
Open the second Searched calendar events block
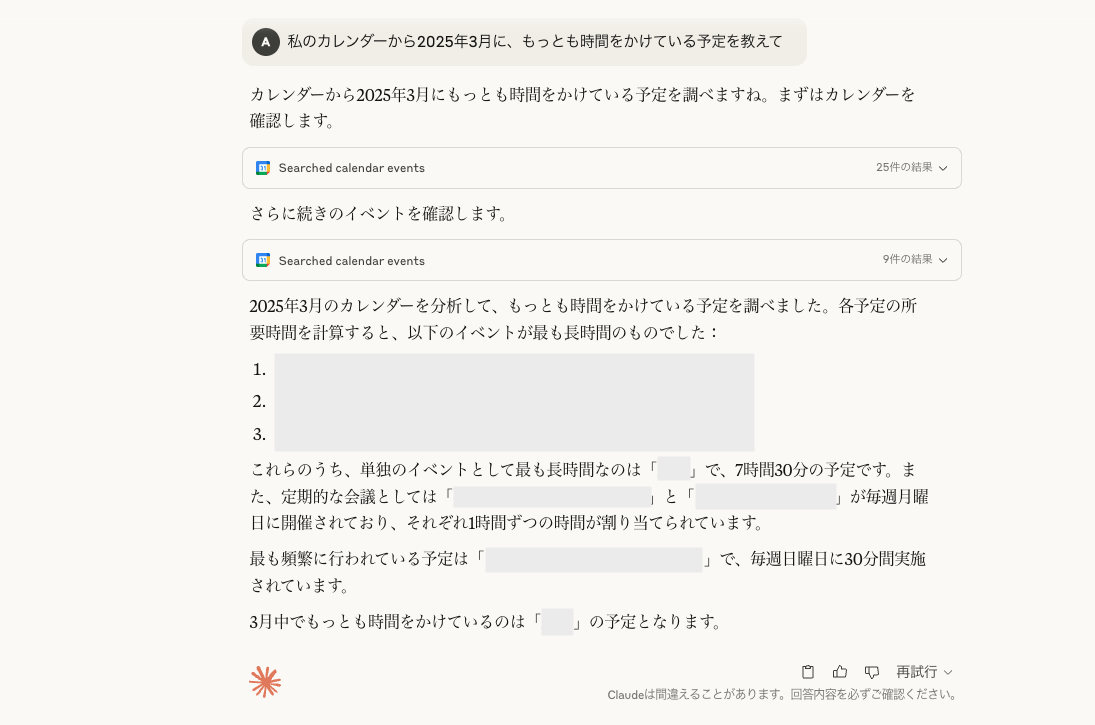click(x=602, y=261)
